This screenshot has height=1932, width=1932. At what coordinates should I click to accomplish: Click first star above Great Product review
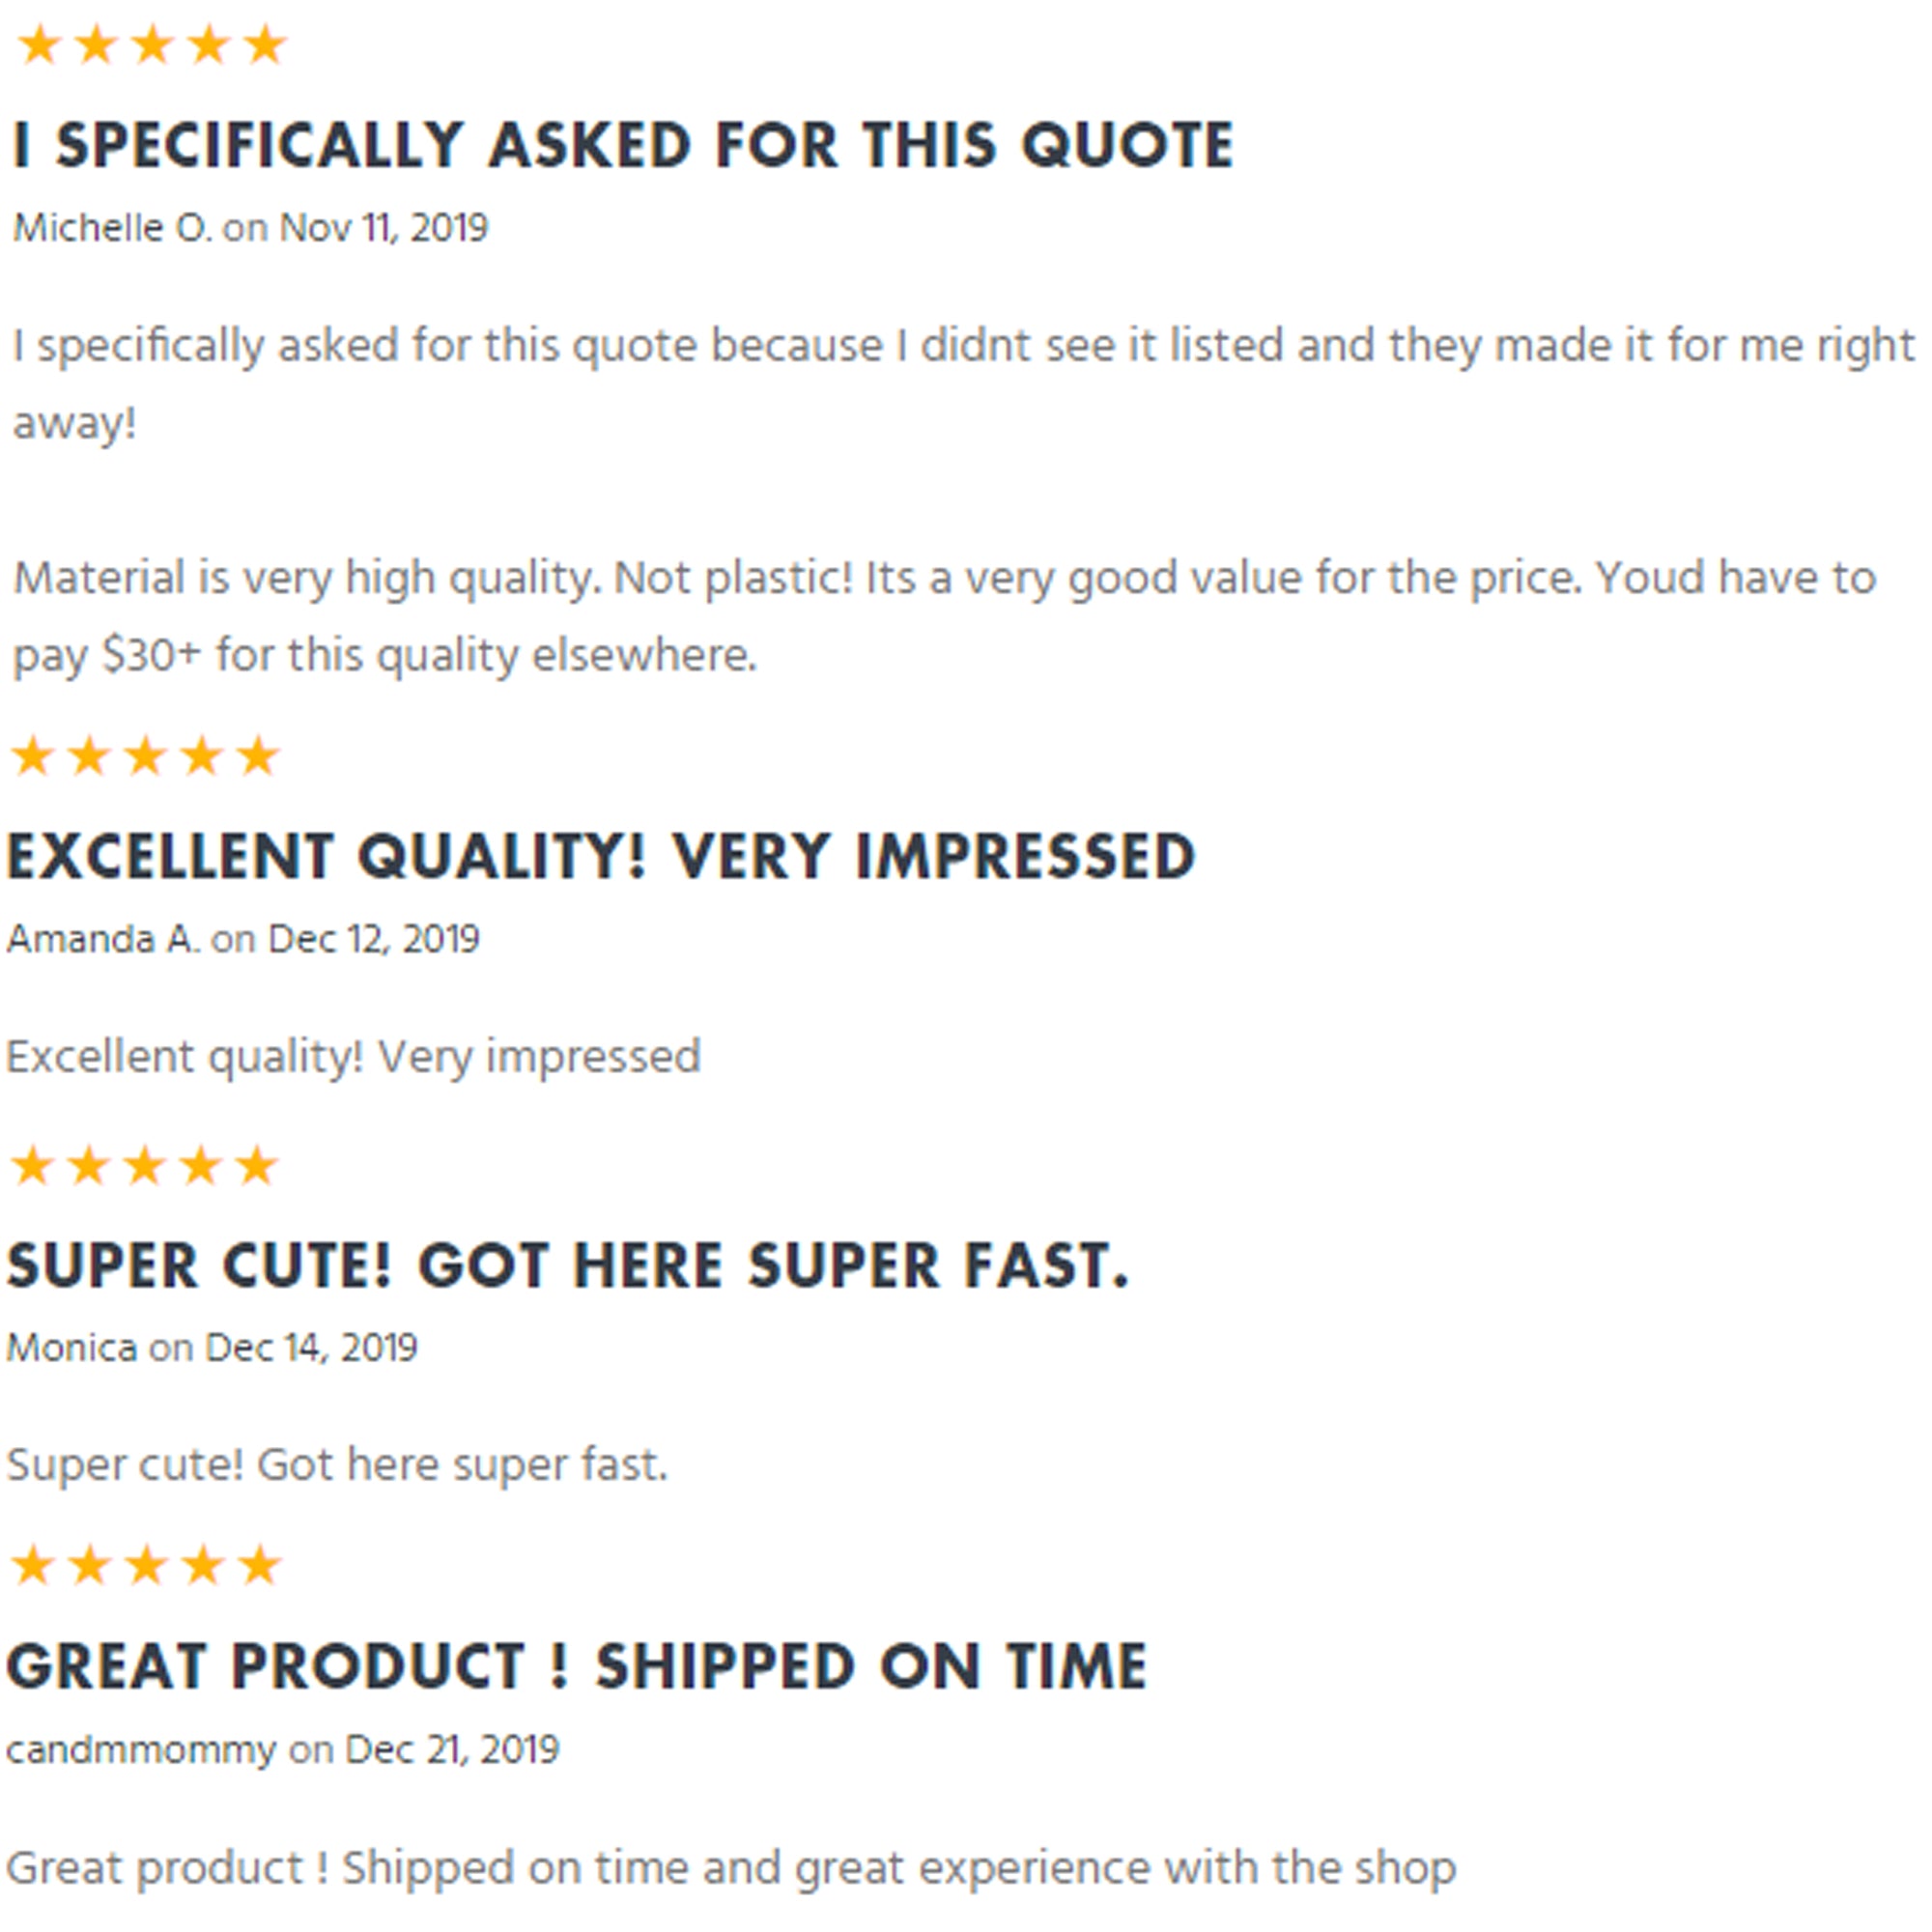pos(33,1565)
